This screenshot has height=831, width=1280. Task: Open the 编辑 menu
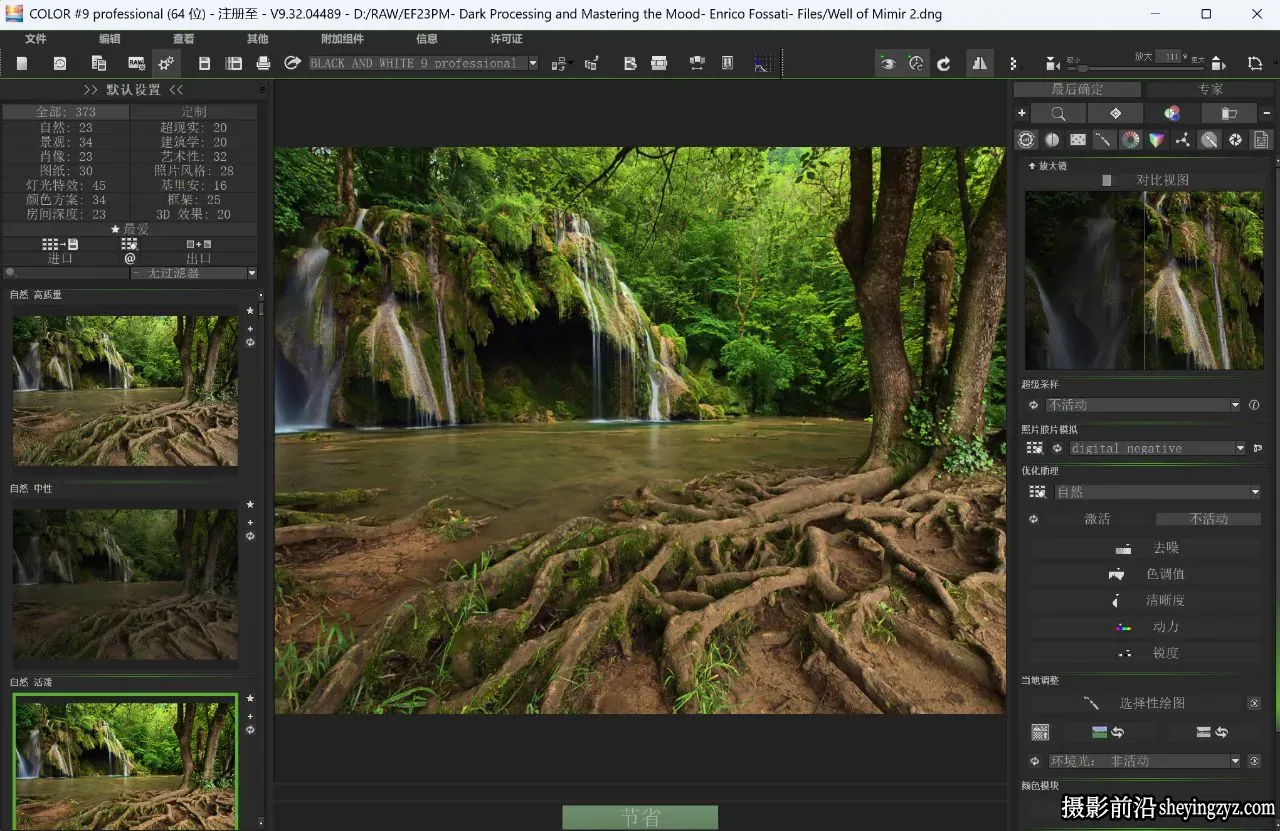click(x=109, y=38)
